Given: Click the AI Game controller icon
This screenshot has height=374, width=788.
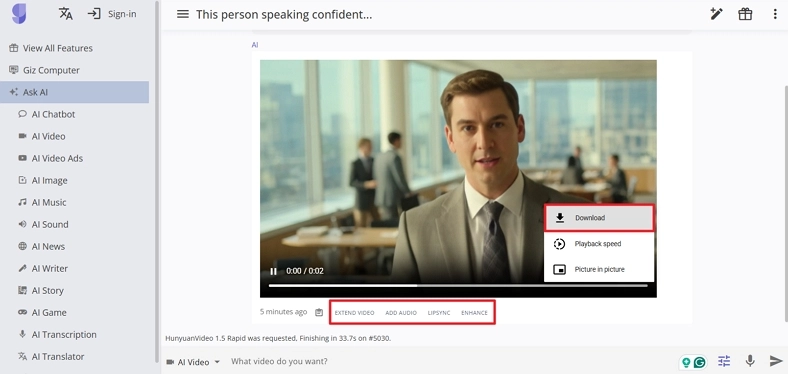Looking at the screenshot, I should click(22, 312).
